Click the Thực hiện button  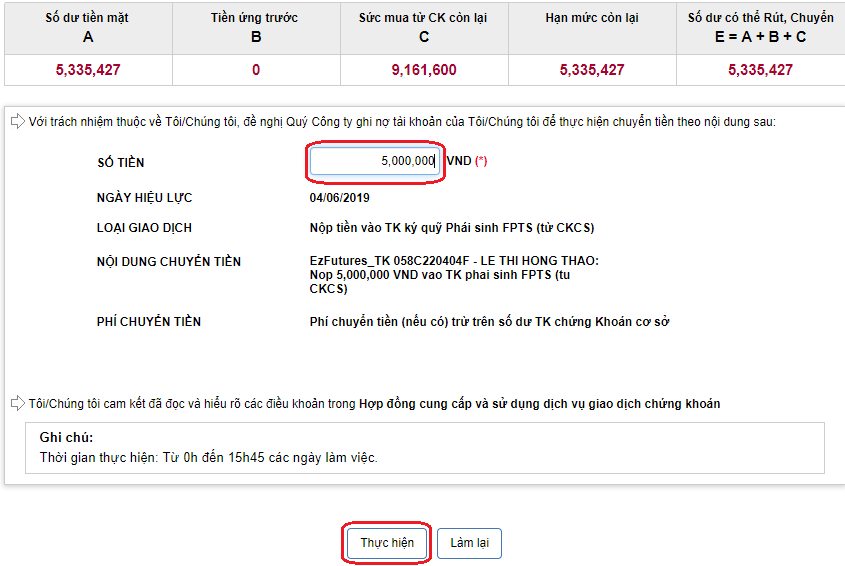click(x=387, y=543)
